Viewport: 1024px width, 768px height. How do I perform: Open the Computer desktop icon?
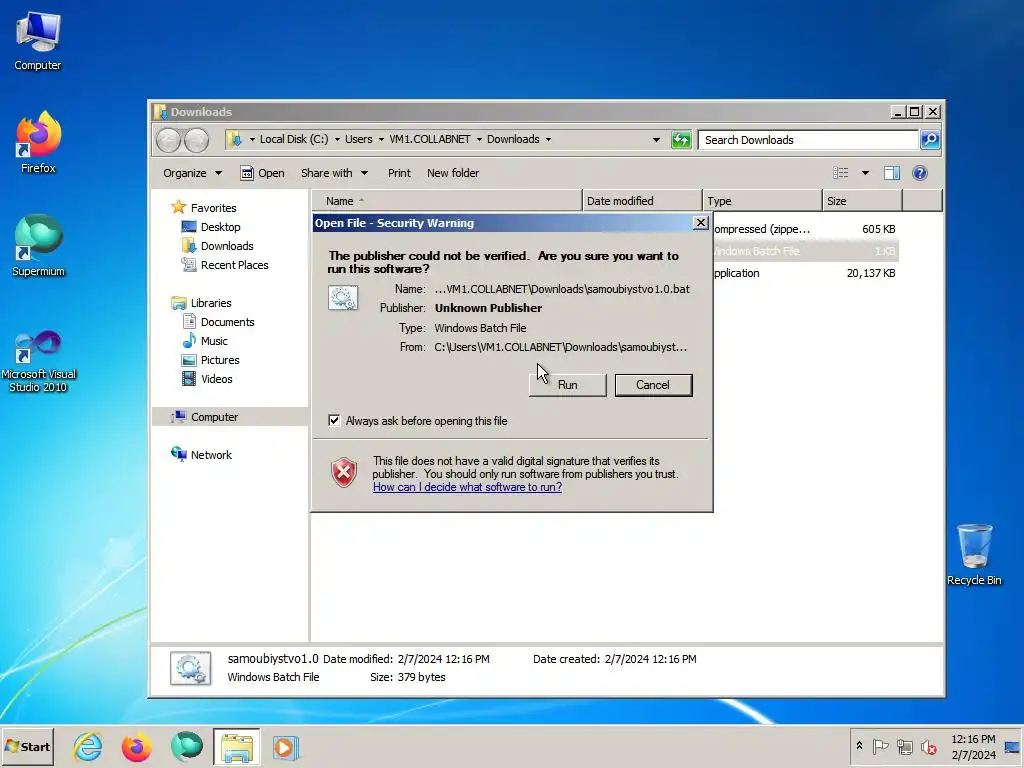coord(38,40)
